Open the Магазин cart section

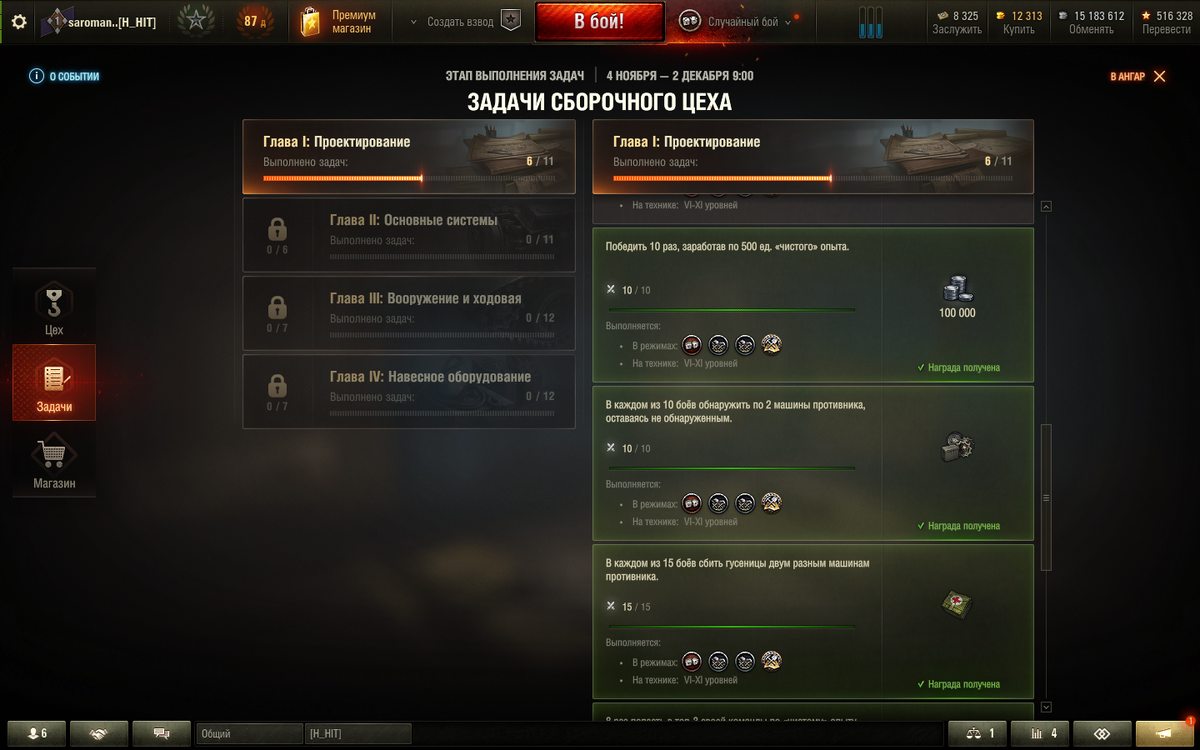click(x=54, y=461)
